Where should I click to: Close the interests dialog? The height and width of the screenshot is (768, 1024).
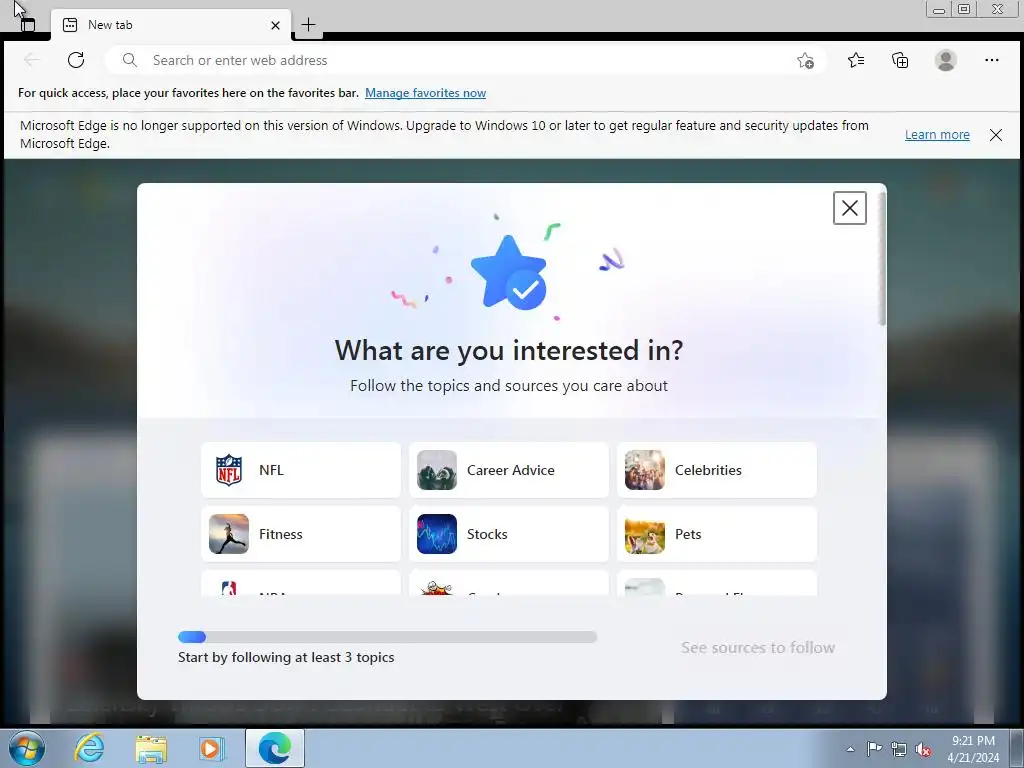click(x=849, y=208)
